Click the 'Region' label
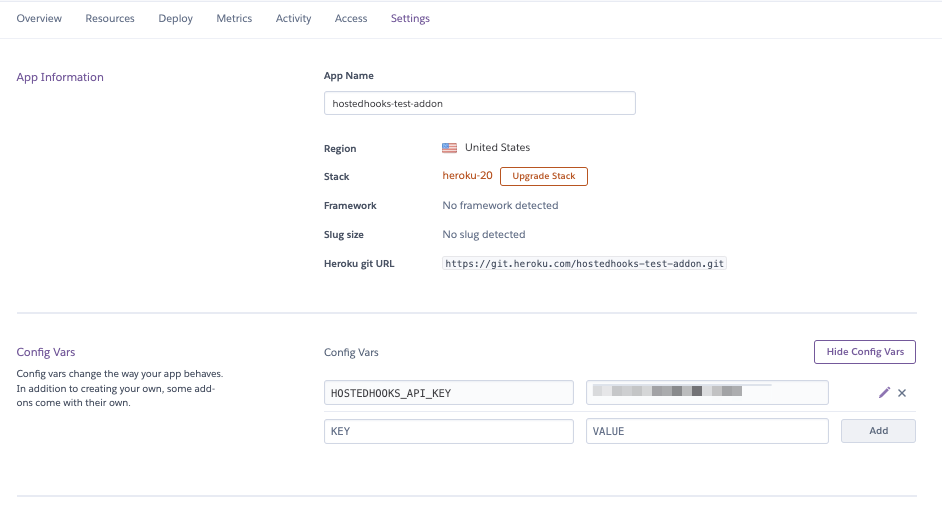The width and height of the screenshot is (942, 521). pyautogui.click(x=340, y=148)
